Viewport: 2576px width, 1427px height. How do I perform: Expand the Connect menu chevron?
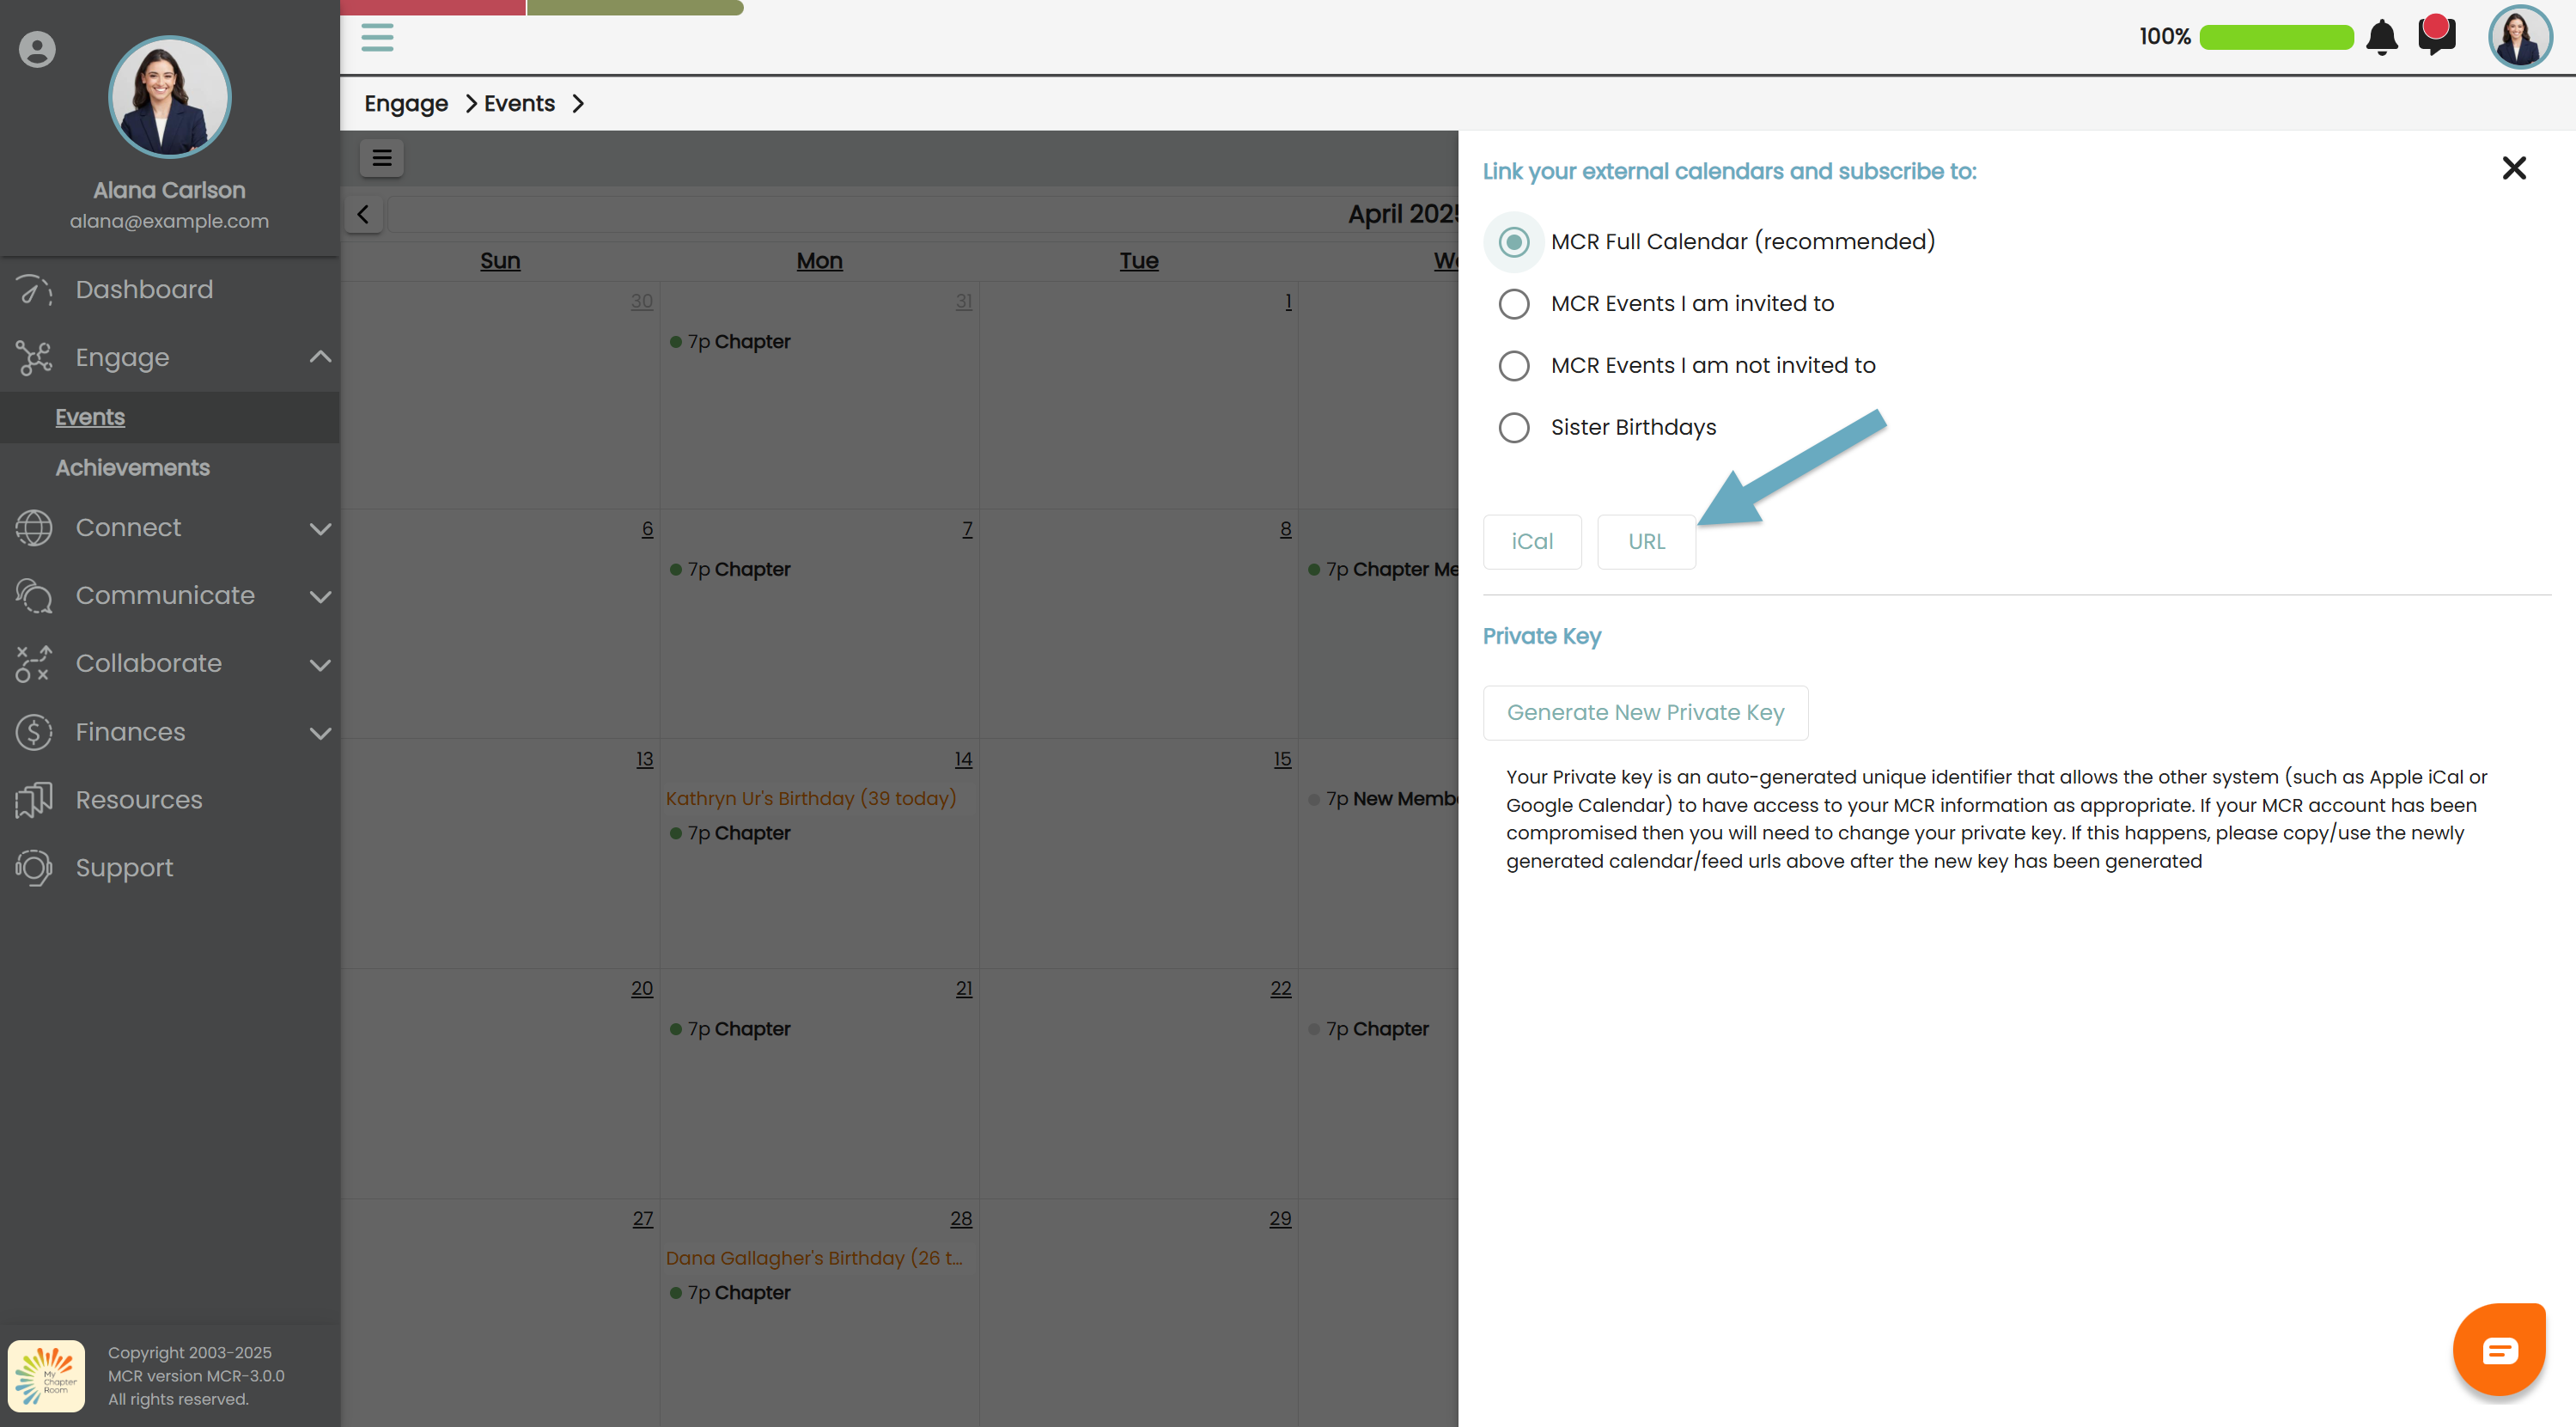pyautogui.click(x=320, y=528)
